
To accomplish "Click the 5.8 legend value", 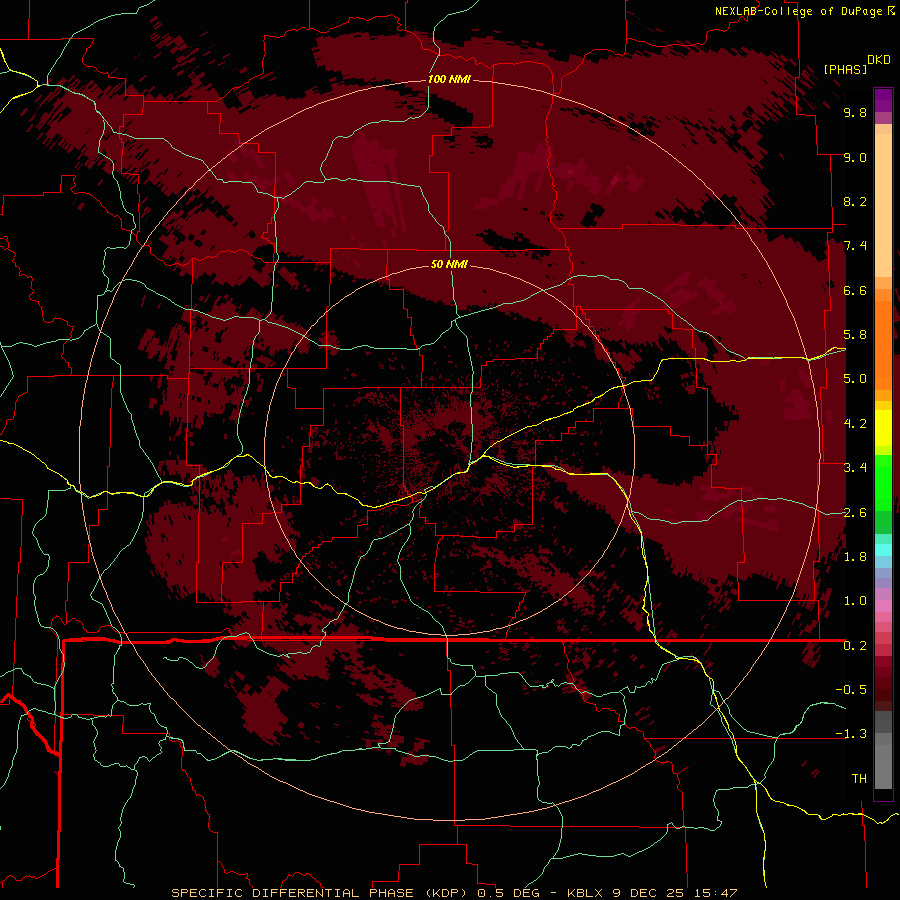I will point(855,335).
